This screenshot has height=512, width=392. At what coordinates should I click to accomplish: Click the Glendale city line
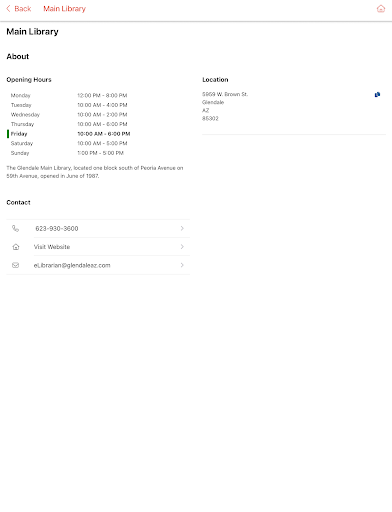(213, 102)
